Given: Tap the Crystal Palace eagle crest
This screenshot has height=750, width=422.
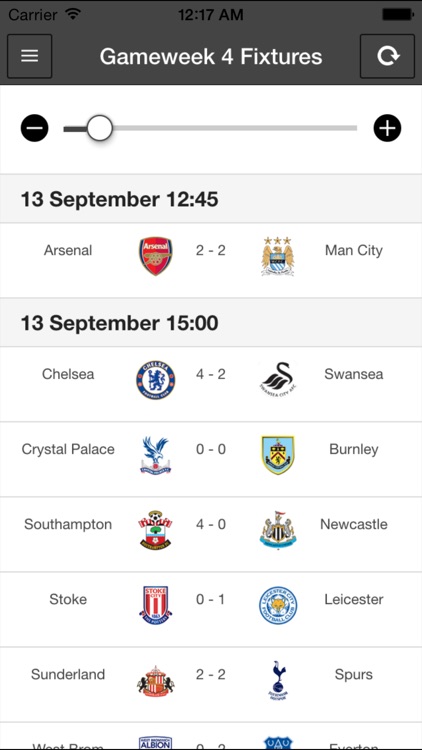Looking at the screenshot, I should 155,455.
